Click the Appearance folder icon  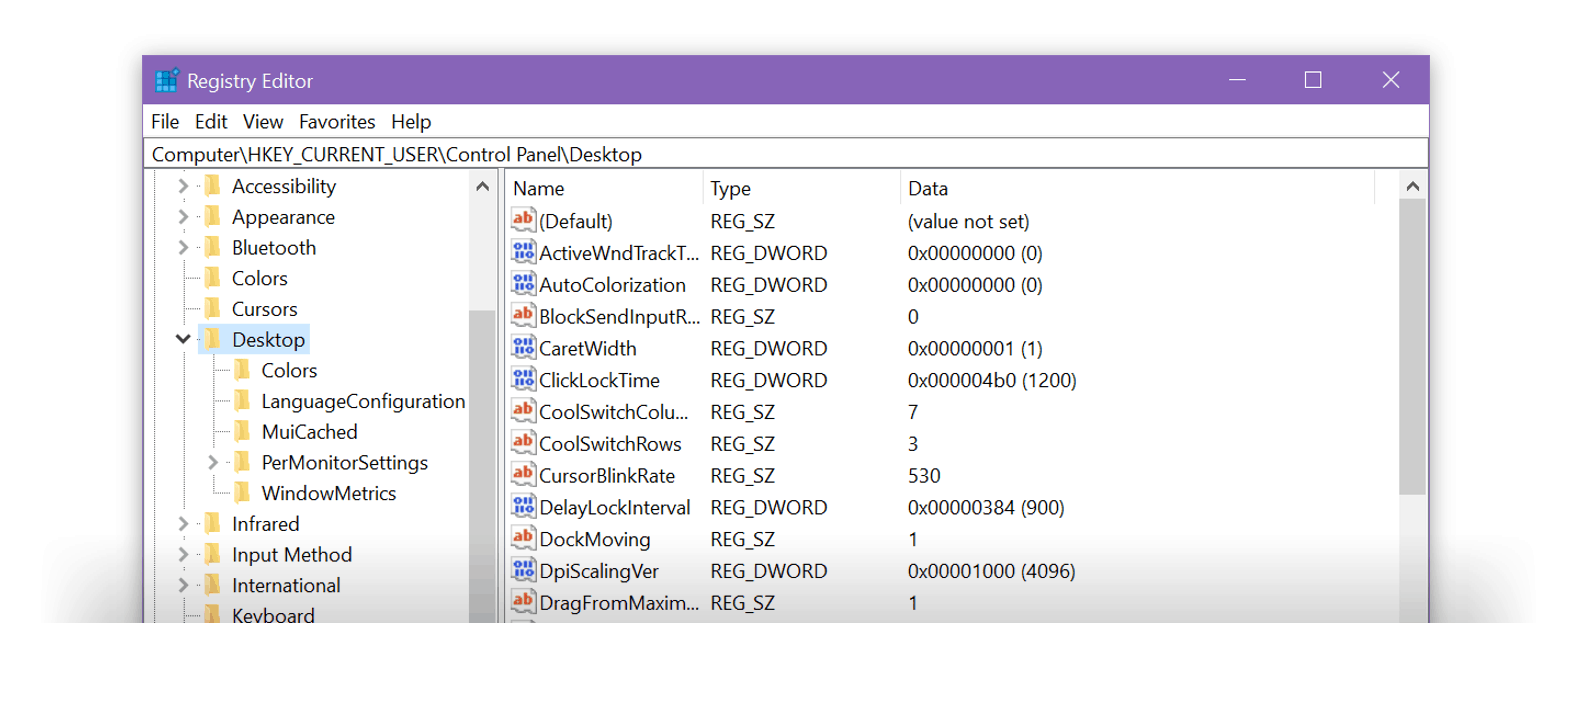(213, 217)
